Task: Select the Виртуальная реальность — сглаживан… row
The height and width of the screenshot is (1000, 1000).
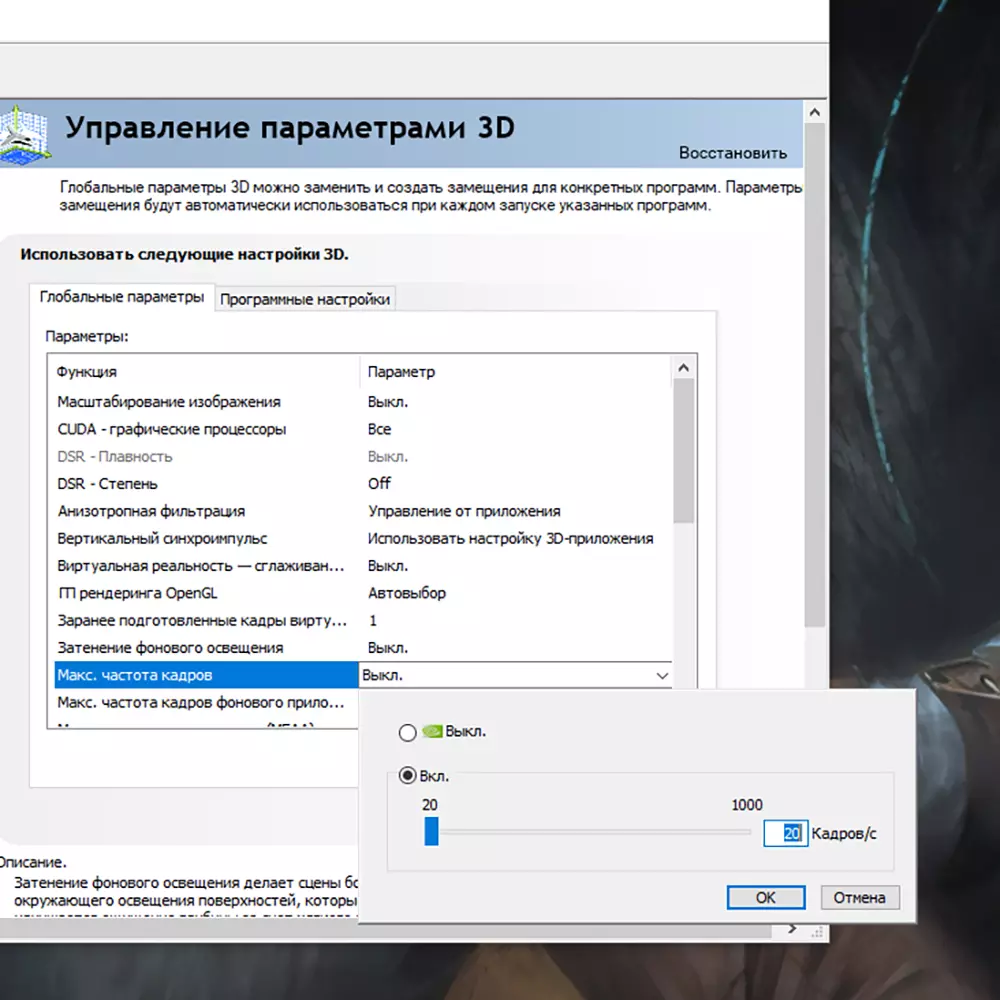Action: click(x=363, y=566)
